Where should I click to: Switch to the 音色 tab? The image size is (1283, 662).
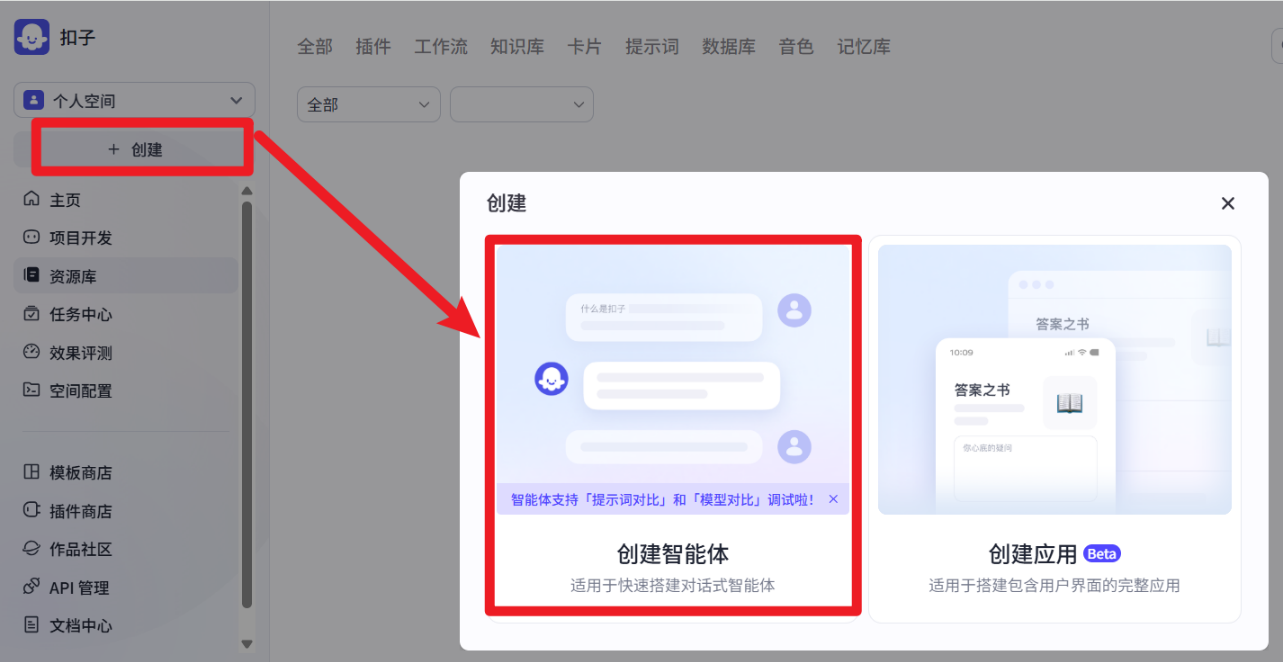(796, 46)
